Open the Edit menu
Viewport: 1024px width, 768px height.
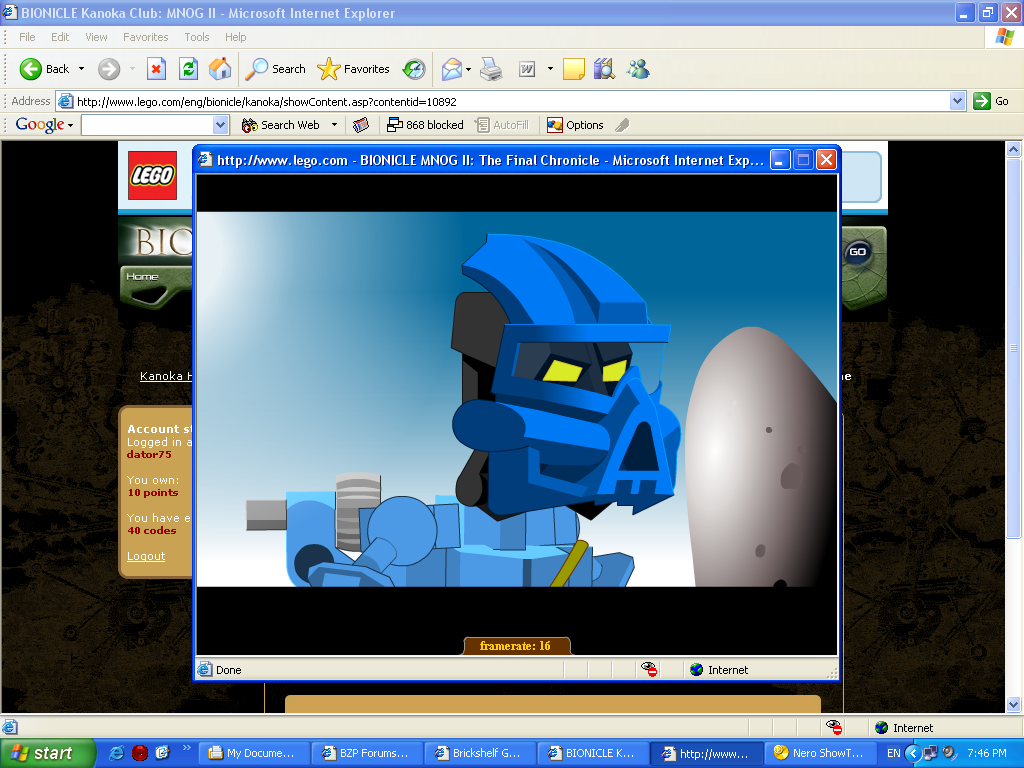[x=60, y=37]
